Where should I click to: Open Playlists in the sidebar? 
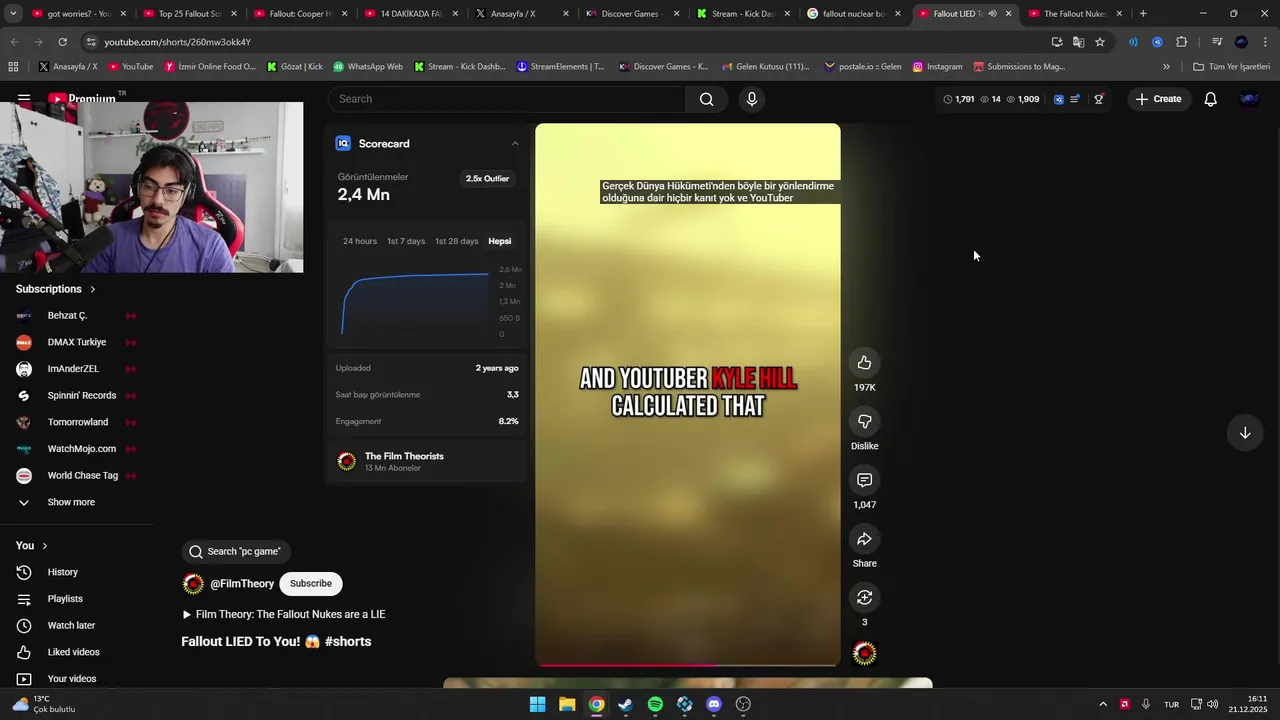click(65, 599)
